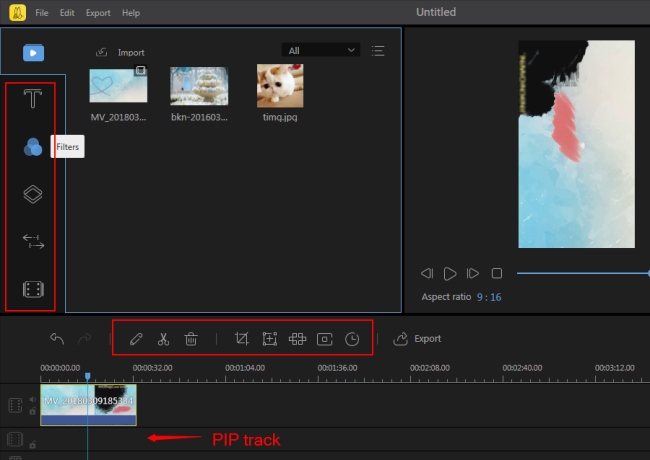650x460 pixels.
Task: Toggle lock on the main video track
Action: [31, 414]
